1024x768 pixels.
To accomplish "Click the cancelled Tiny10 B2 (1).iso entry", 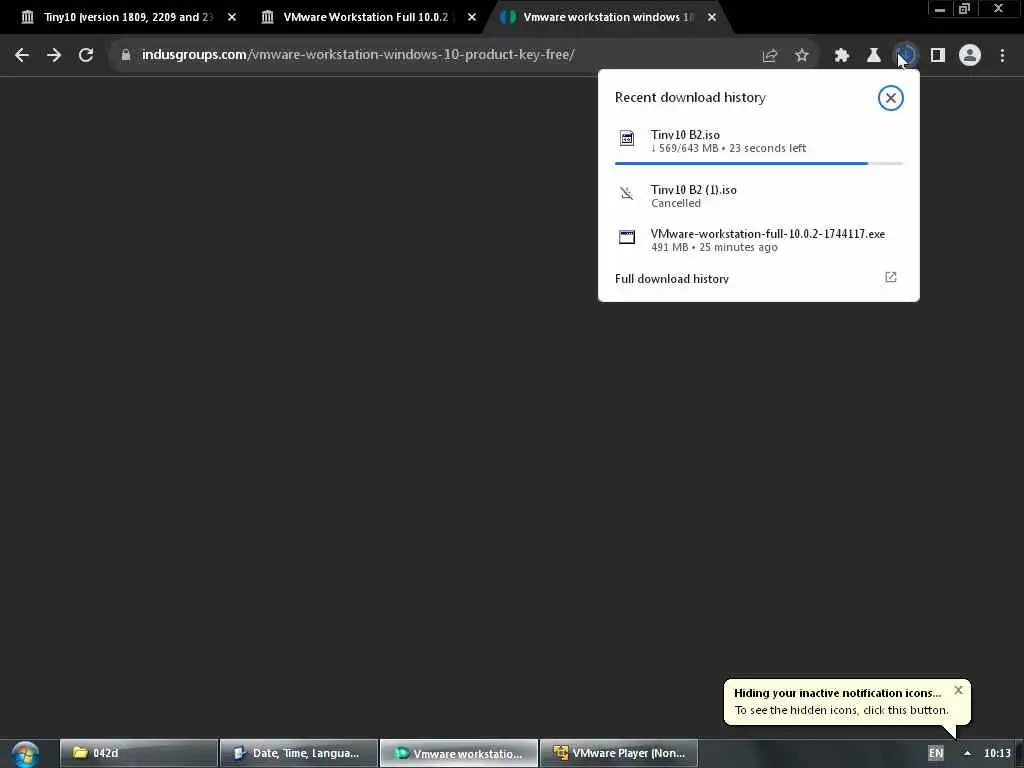I will pyautogui.click(x=759, y=196).
